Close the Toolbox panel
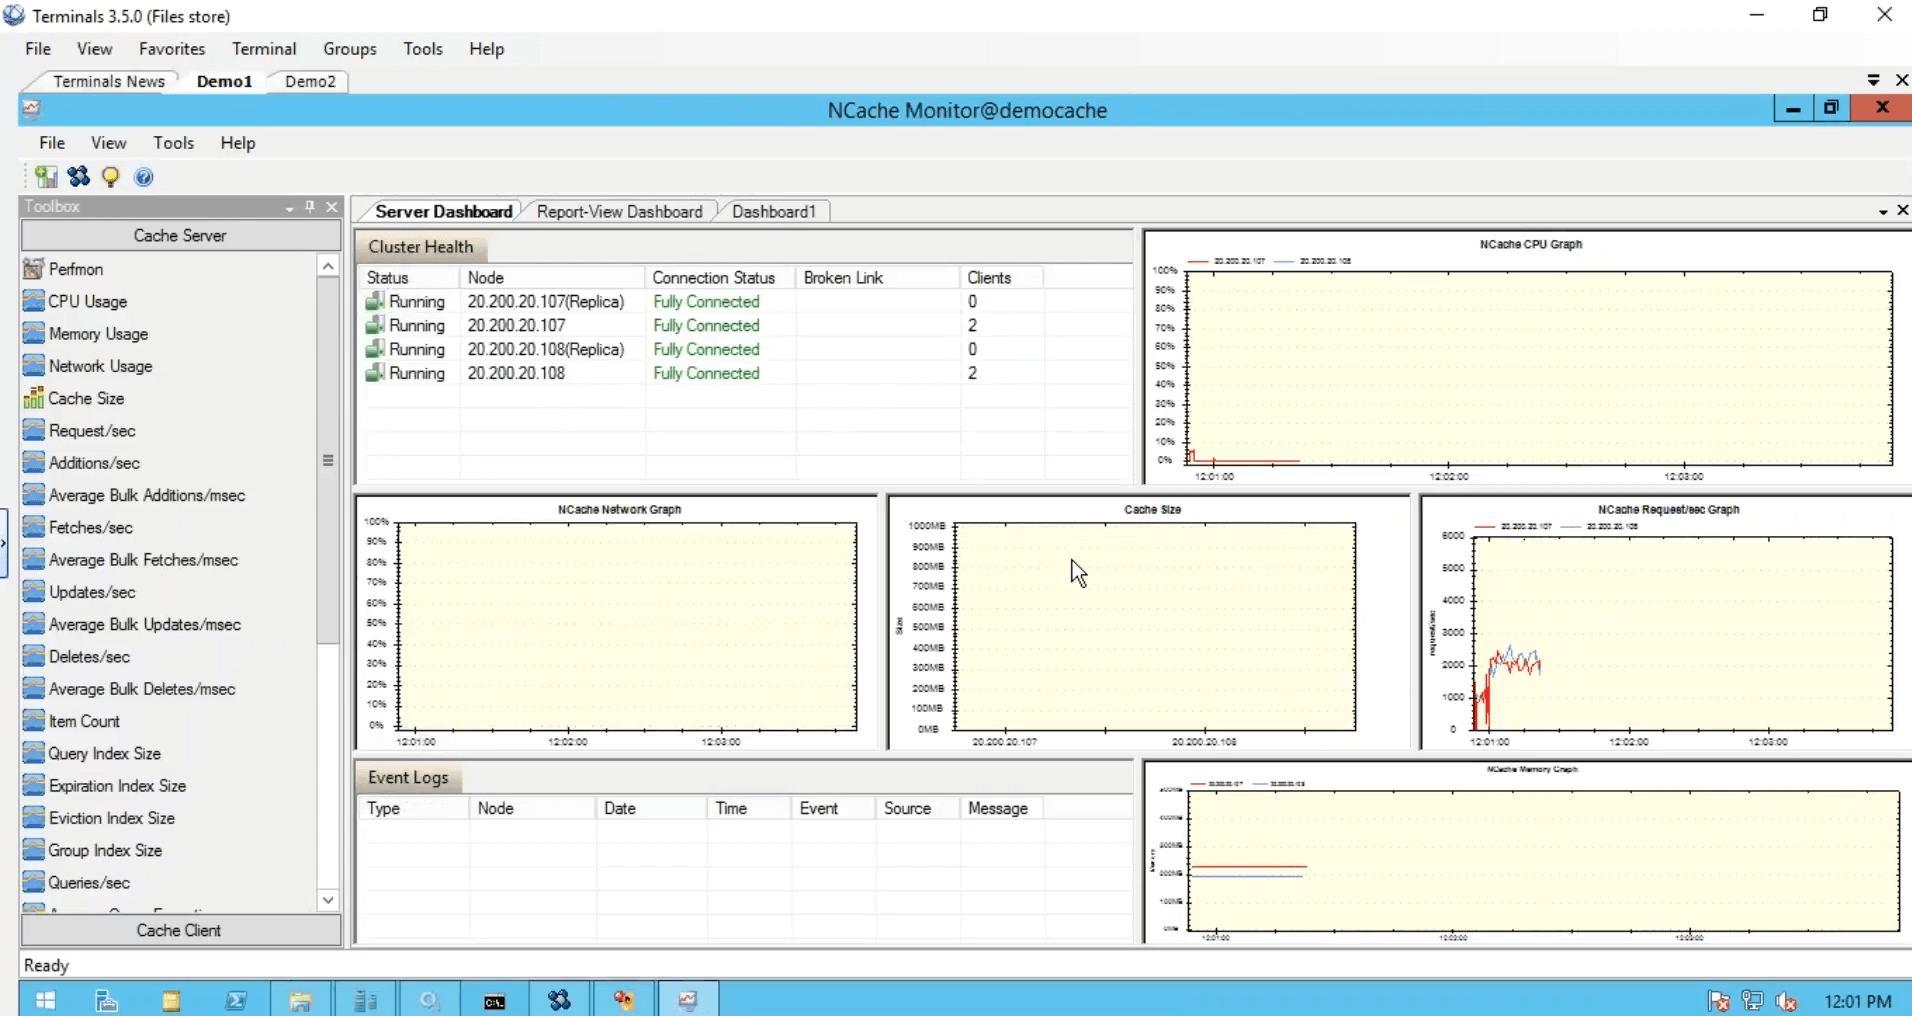The height and width of the screenshot is (1016, 1912). (332, 206)
